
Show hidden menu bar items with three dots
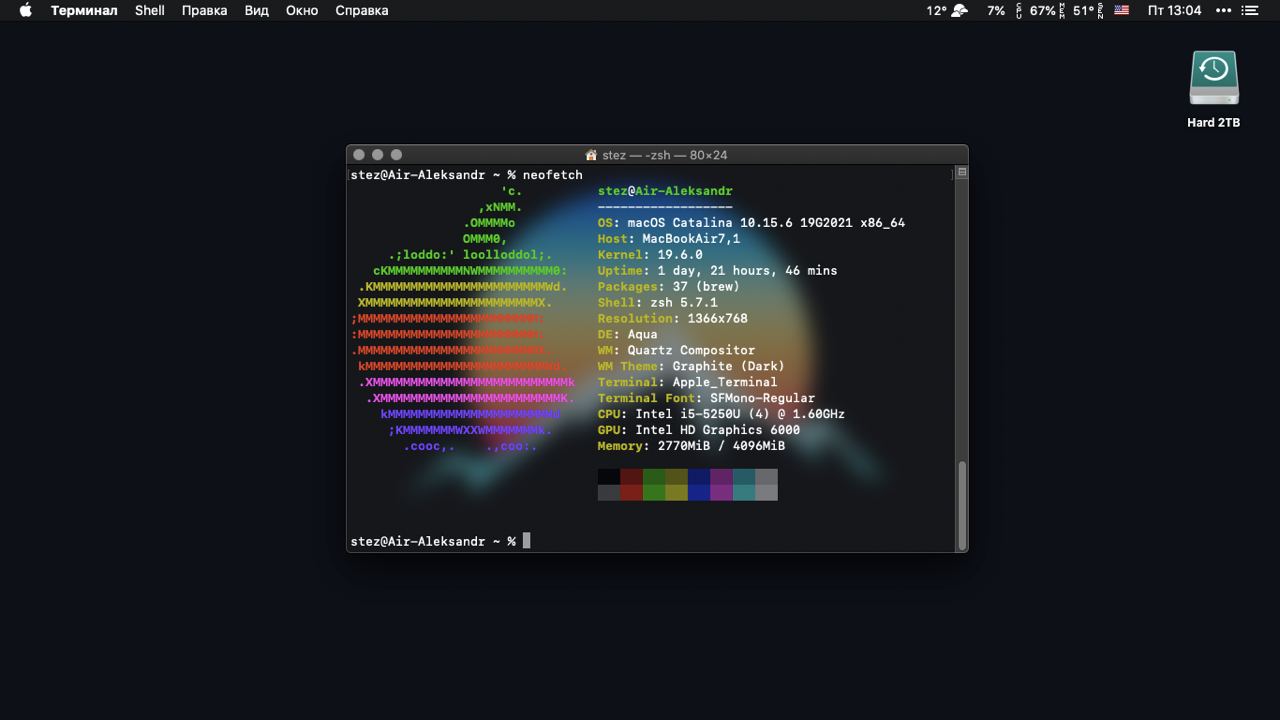pos(1223,10)
